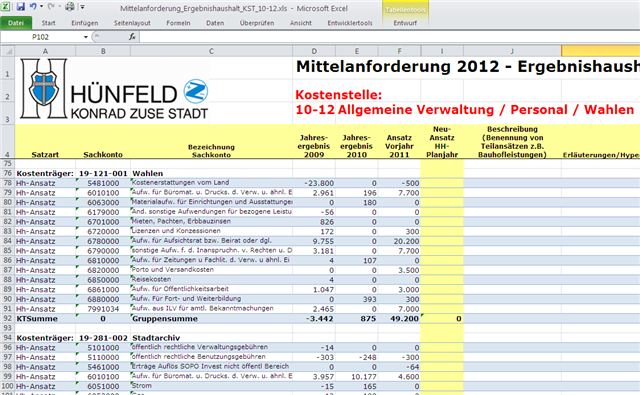
Task: Click the Mittelanforderung 2012 title cell
Action: click(x=467, y=67)
